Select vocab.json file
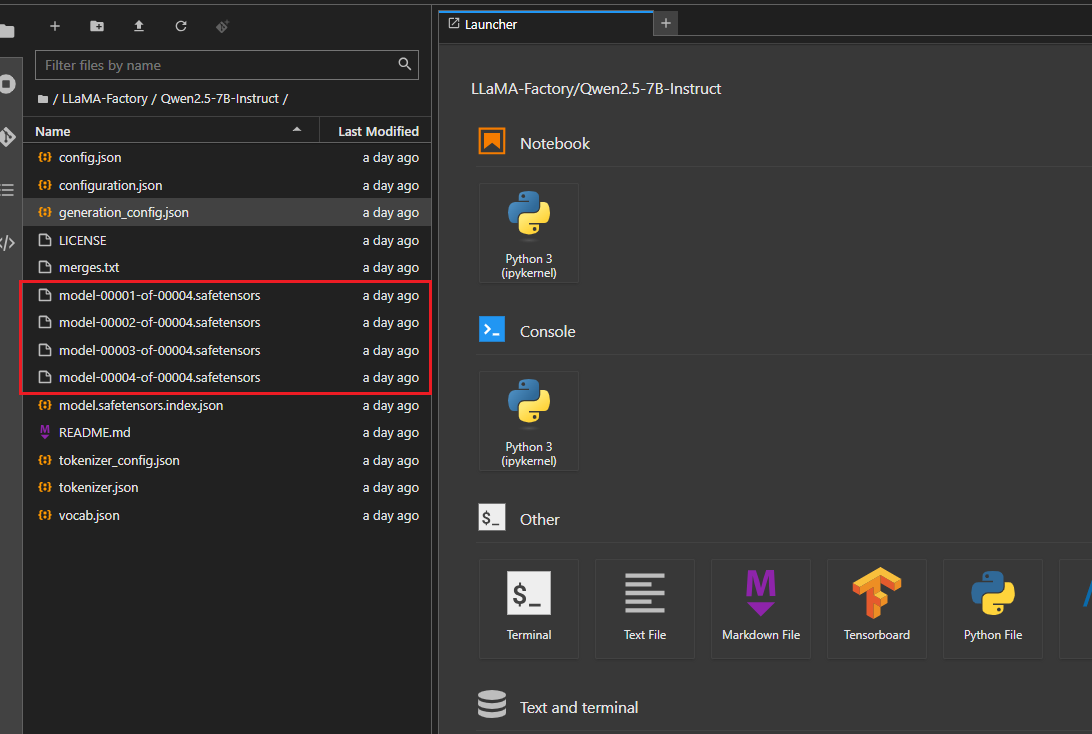 click(x=227, y=515)
